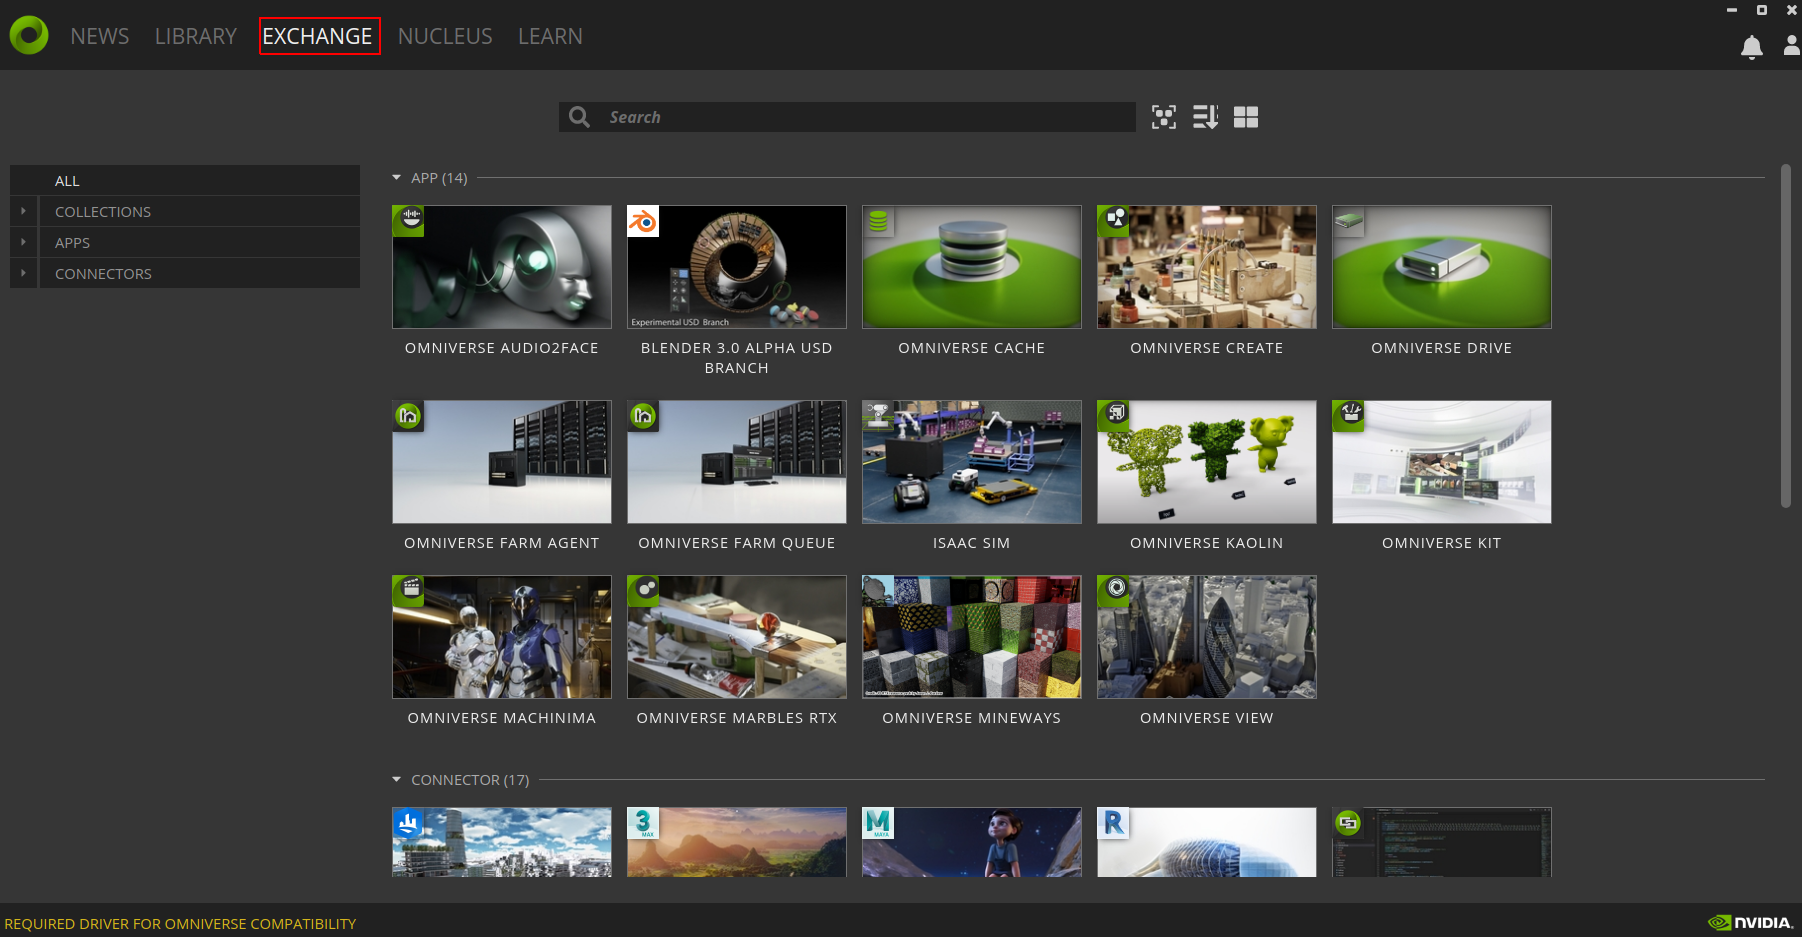Open the user account icon

pyautogui.click(x=1791, y=46)
